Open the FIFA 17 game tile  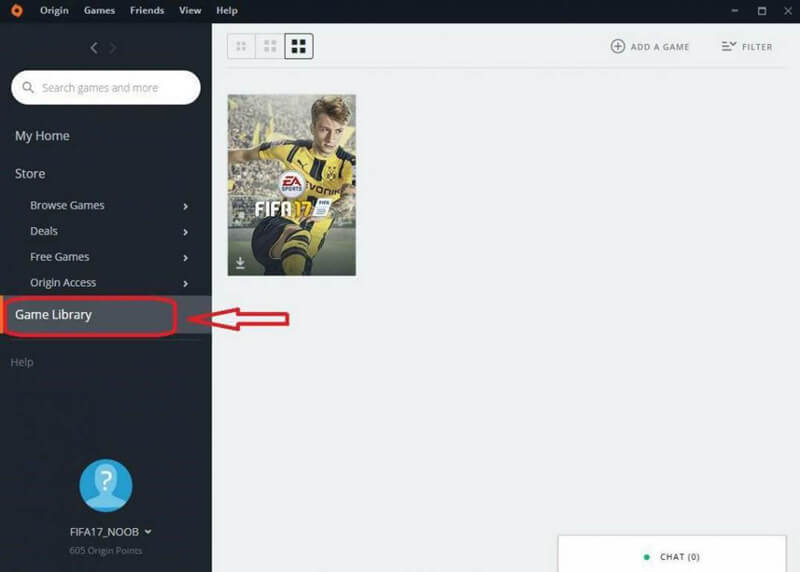[292, 185]
